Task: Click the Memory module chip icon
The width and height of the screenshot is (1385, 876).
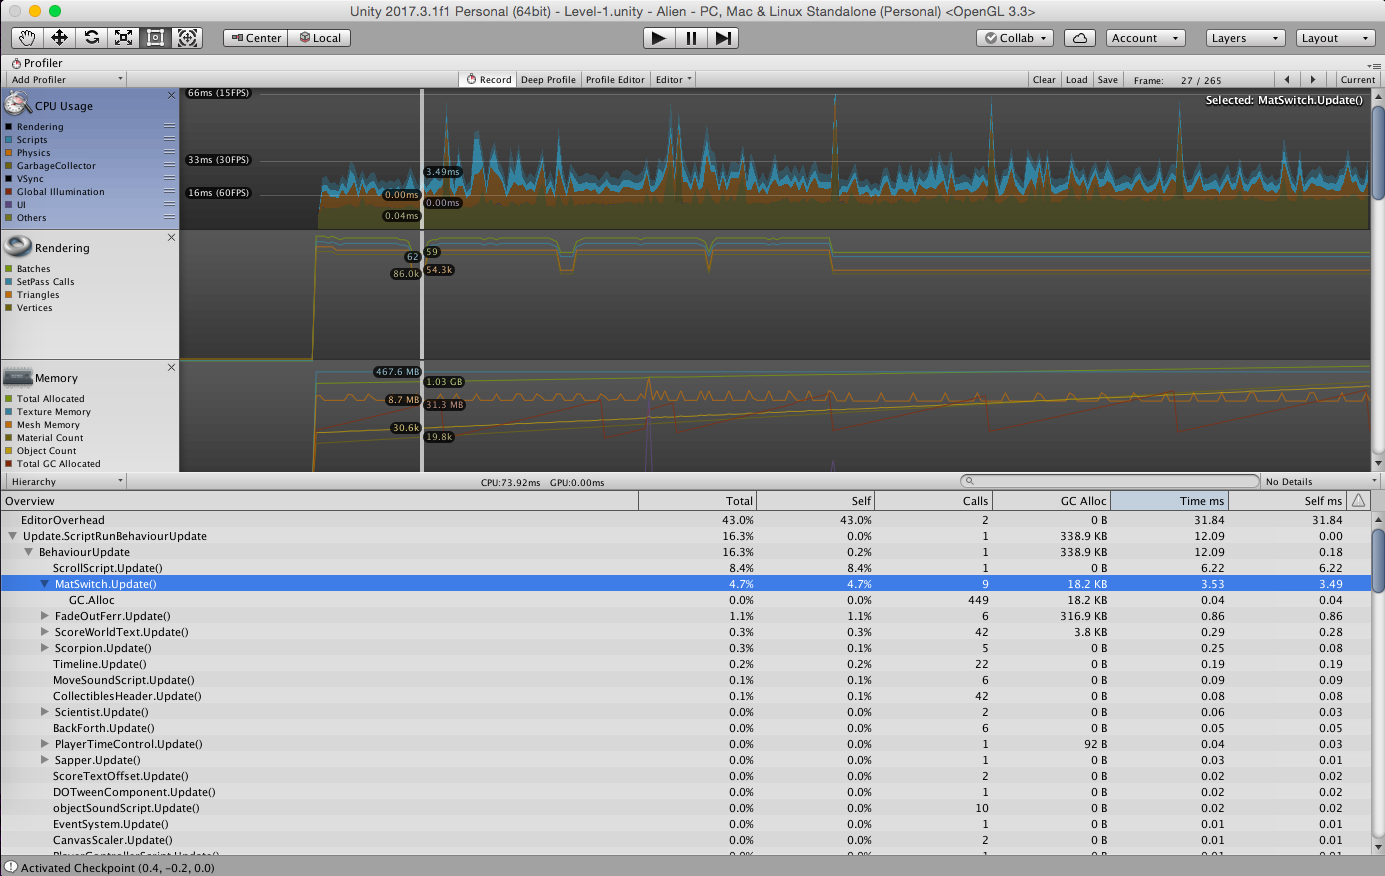Action: [17, 377]
